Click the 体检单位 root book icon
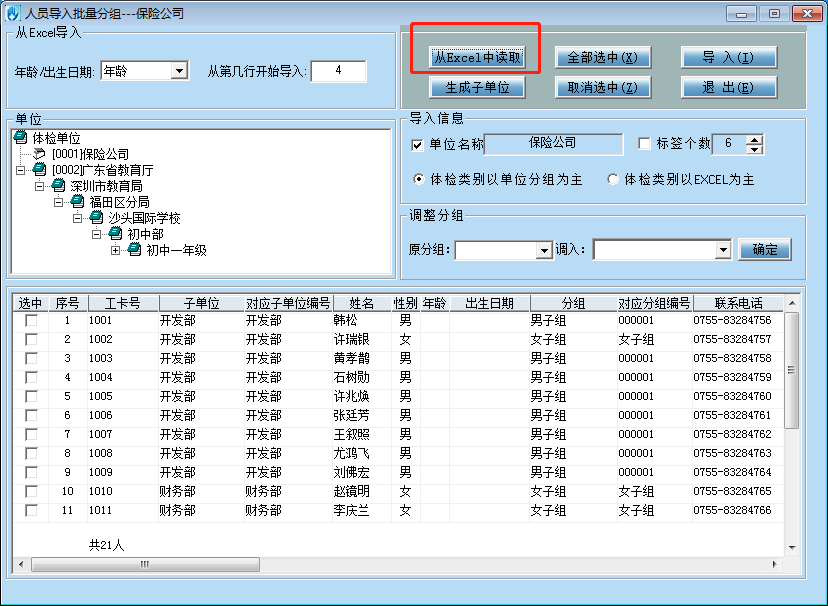Viewport: 828px width, 606px height. [x=21, y=138]
